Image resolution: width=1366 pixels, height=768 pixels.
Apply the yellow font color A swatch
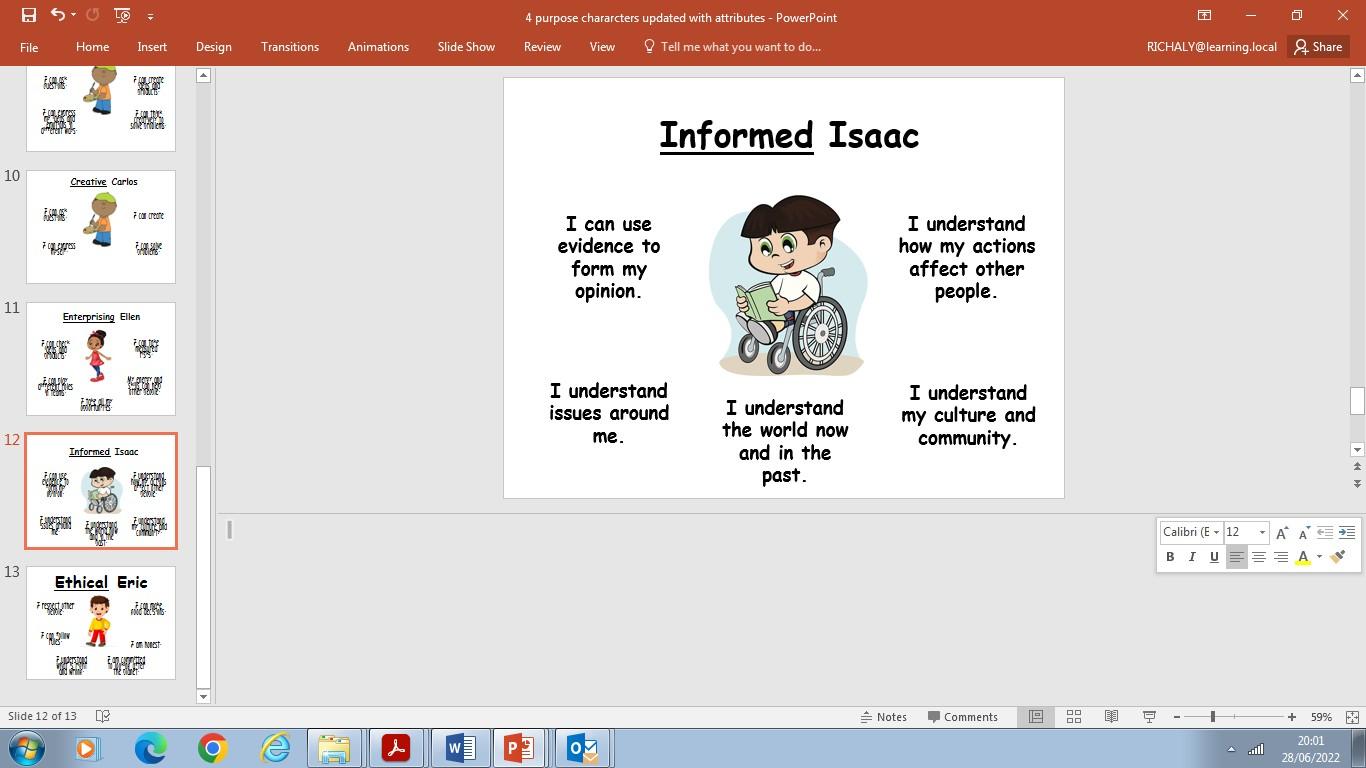(1303, 557)
